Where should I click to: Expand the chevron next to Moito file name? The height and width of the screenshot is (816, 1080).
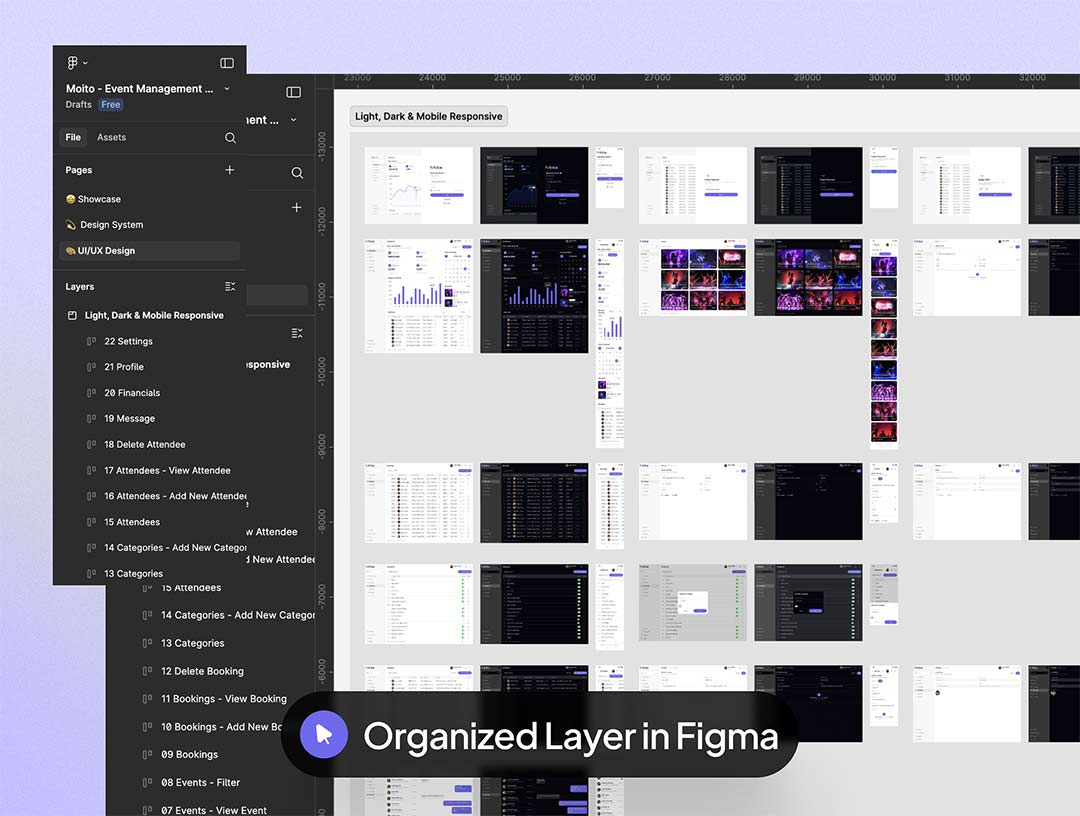coord(227,89)
